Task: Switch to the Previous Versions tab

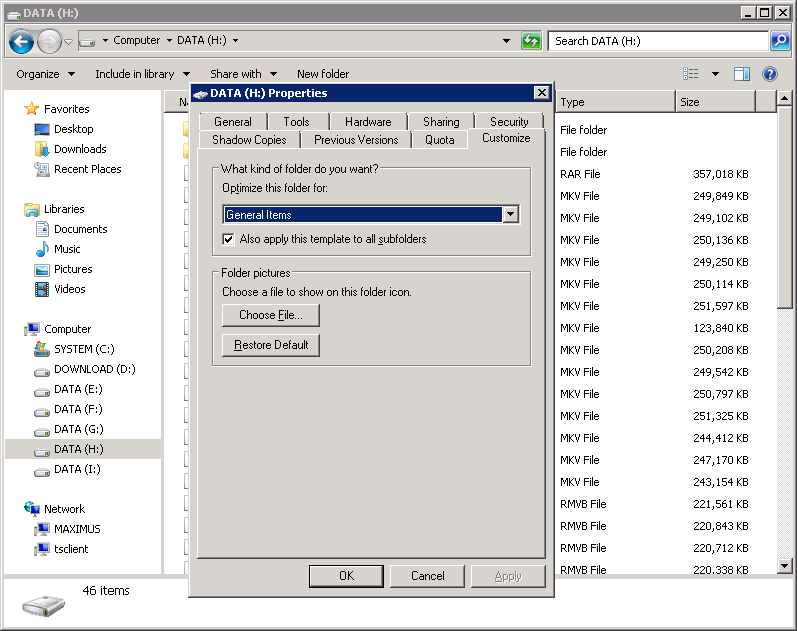Action: point(356,140)
